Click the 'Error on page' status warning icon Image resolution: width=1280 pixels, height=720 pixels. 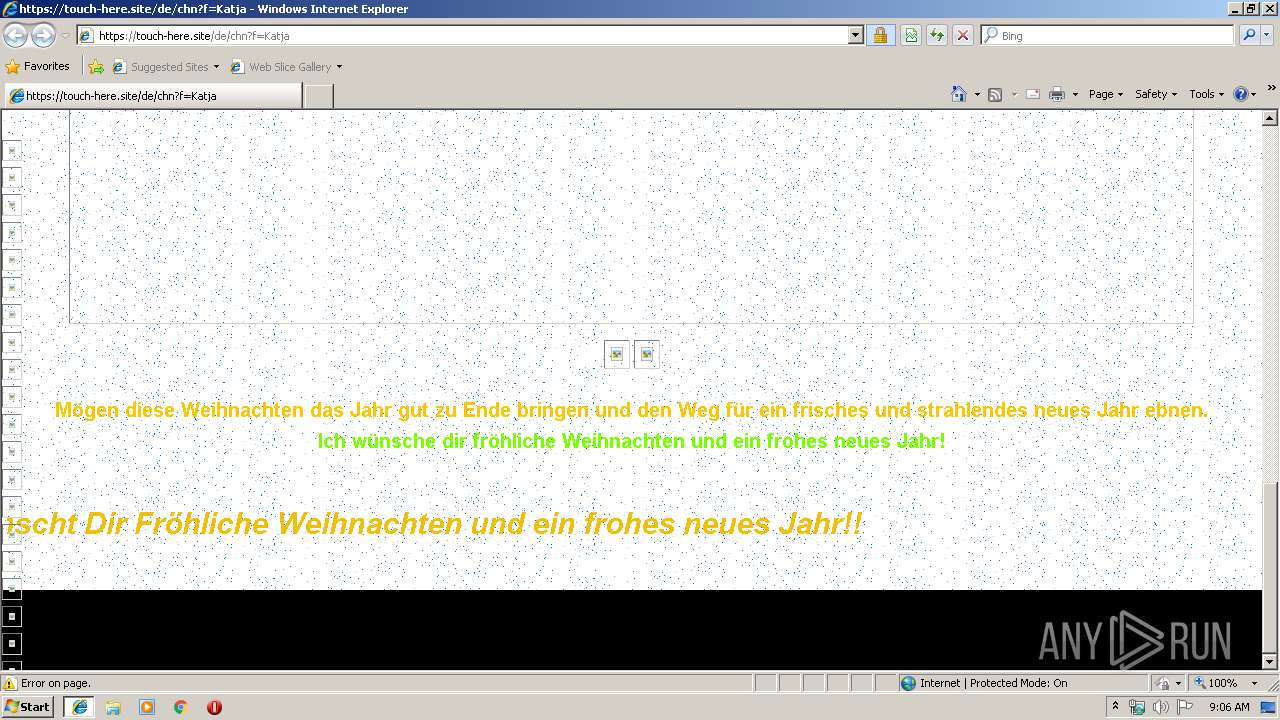pyautogui.click(x=10, y=683)
